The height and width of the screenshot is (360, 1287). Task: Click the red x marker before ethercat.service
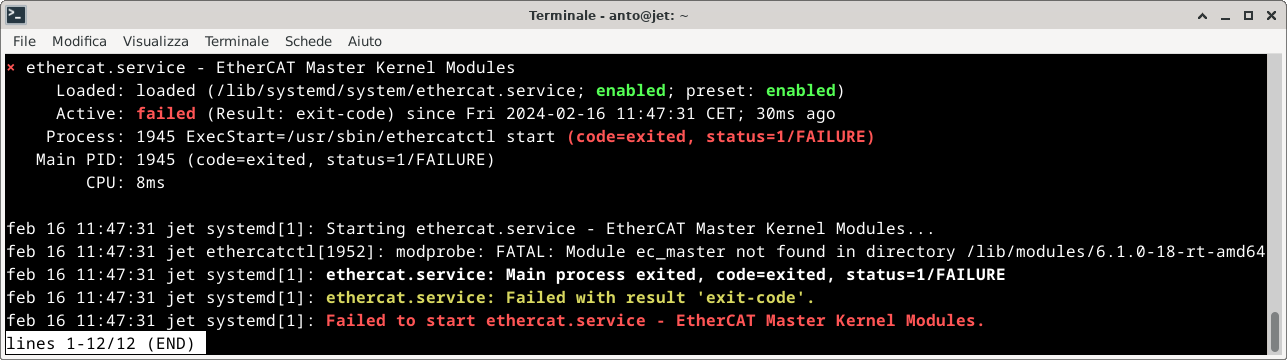(x=11, y=68)
